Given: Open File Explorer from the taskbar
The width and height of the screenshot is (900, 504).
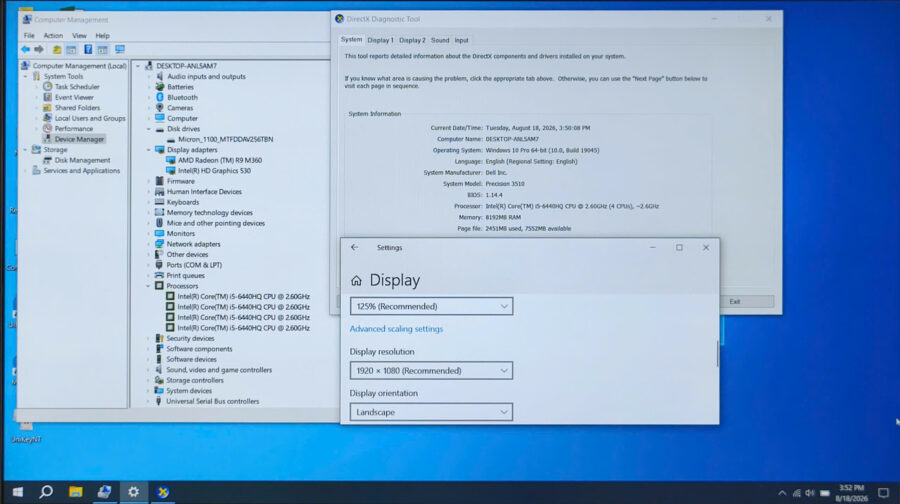Looking at the screenshot, I should click(75, 492).
